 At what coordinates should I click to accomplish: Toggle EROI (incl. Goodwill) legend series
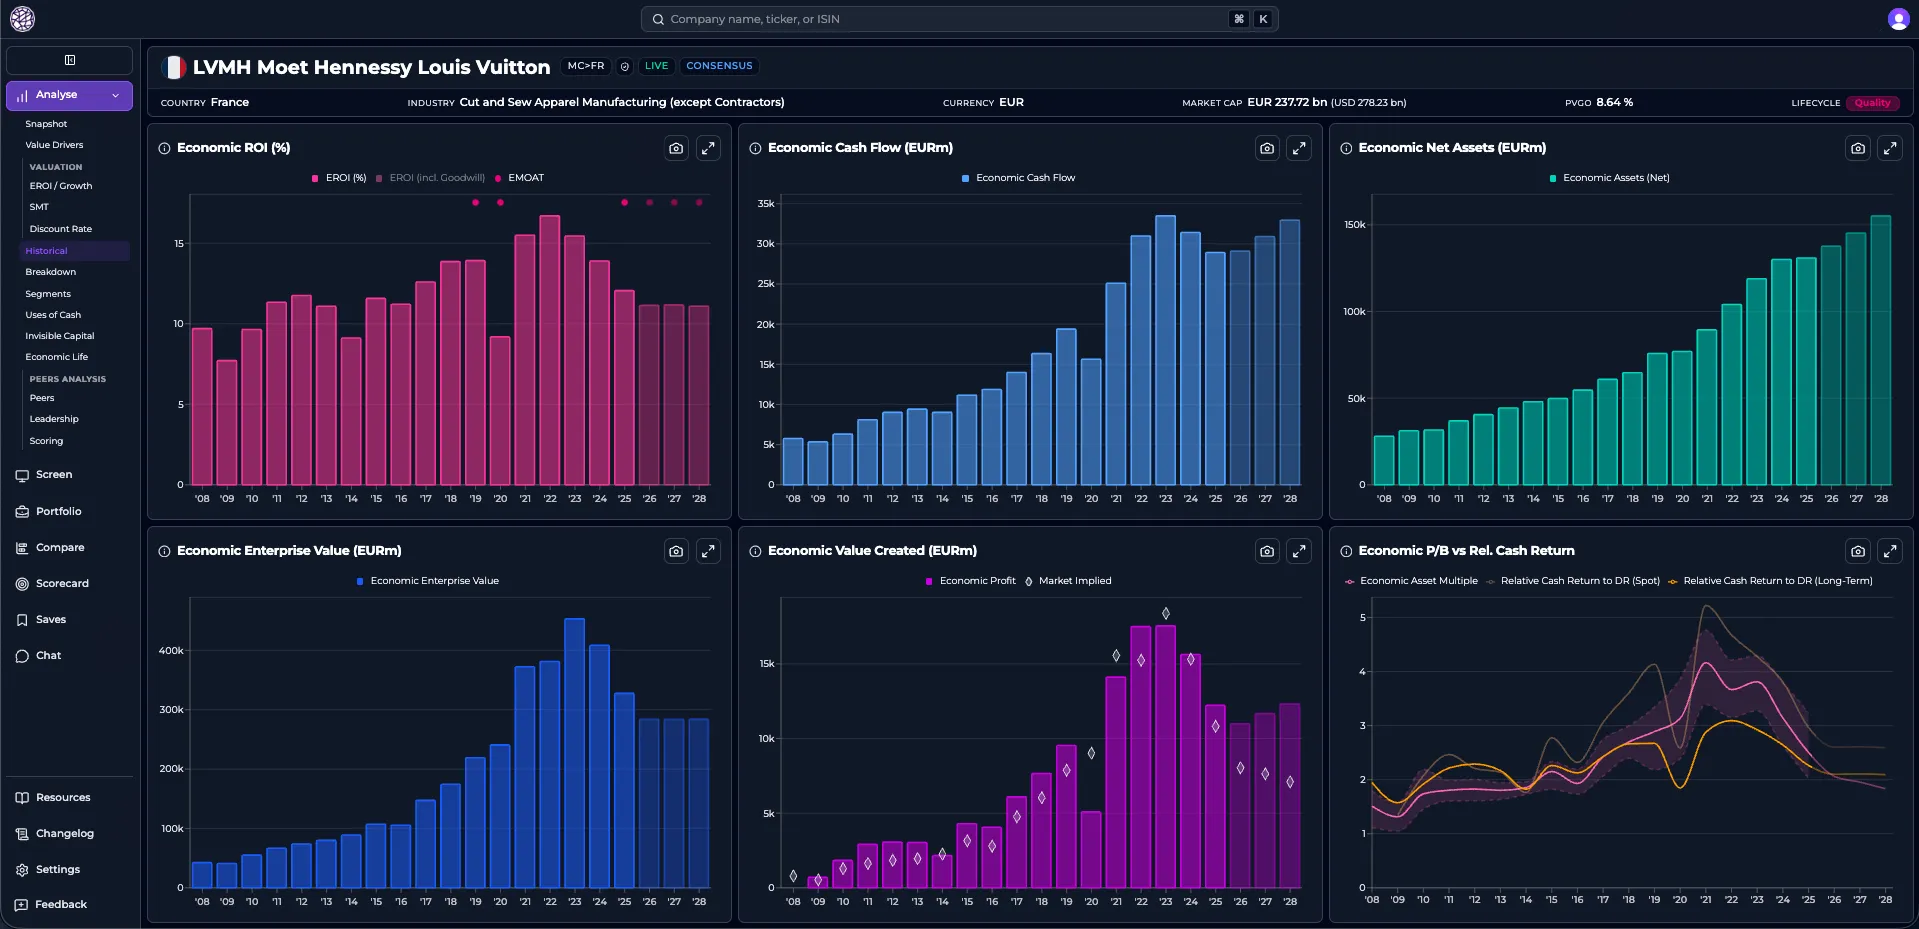point(430,178)
